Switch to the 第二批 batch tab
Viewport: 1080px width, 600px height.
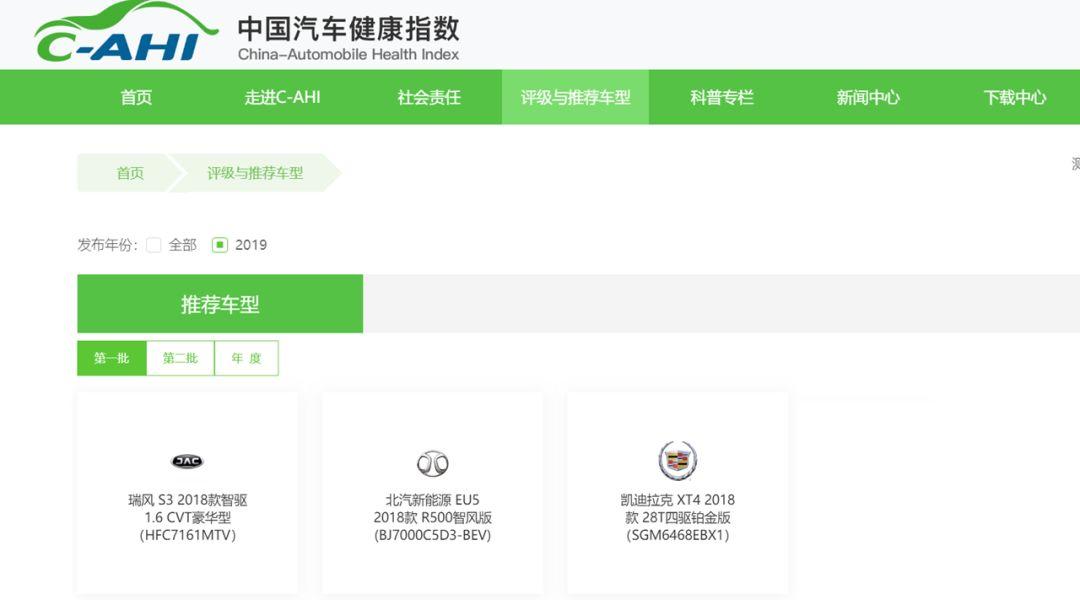(x=180, y=358)
